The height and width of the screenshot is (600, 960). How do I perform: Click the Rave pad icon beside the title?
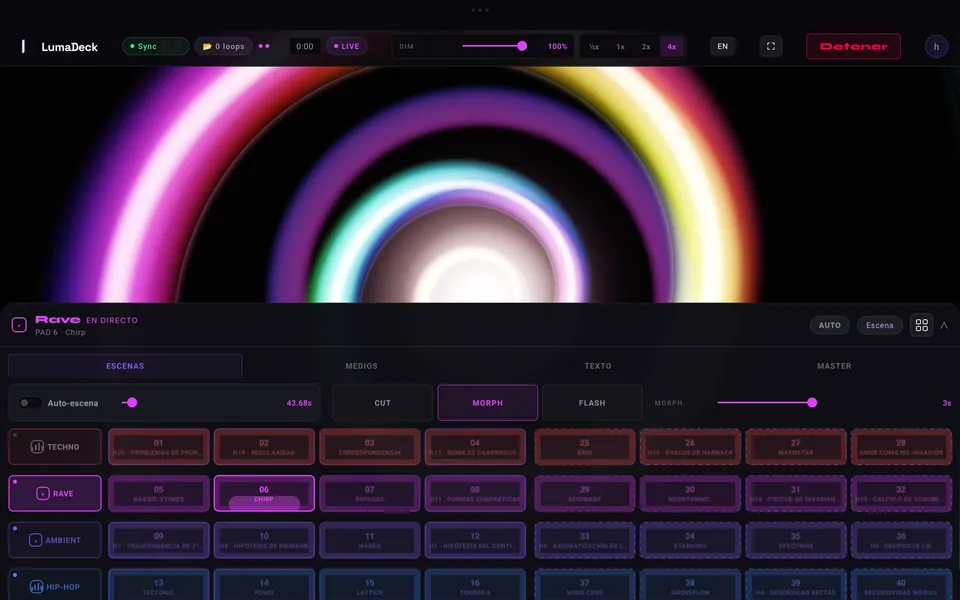click(19, 325)
